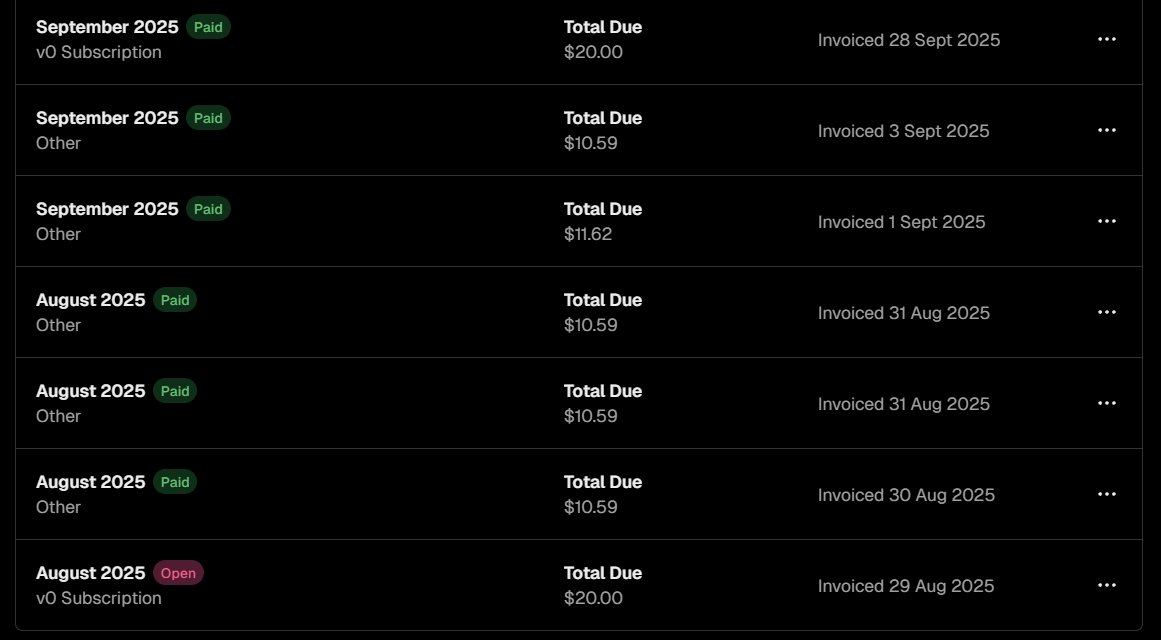Viewport: 1161px width, 640px height.
Task: Select Paid badge on the $11.62 invoice
Action: [208, 209]
